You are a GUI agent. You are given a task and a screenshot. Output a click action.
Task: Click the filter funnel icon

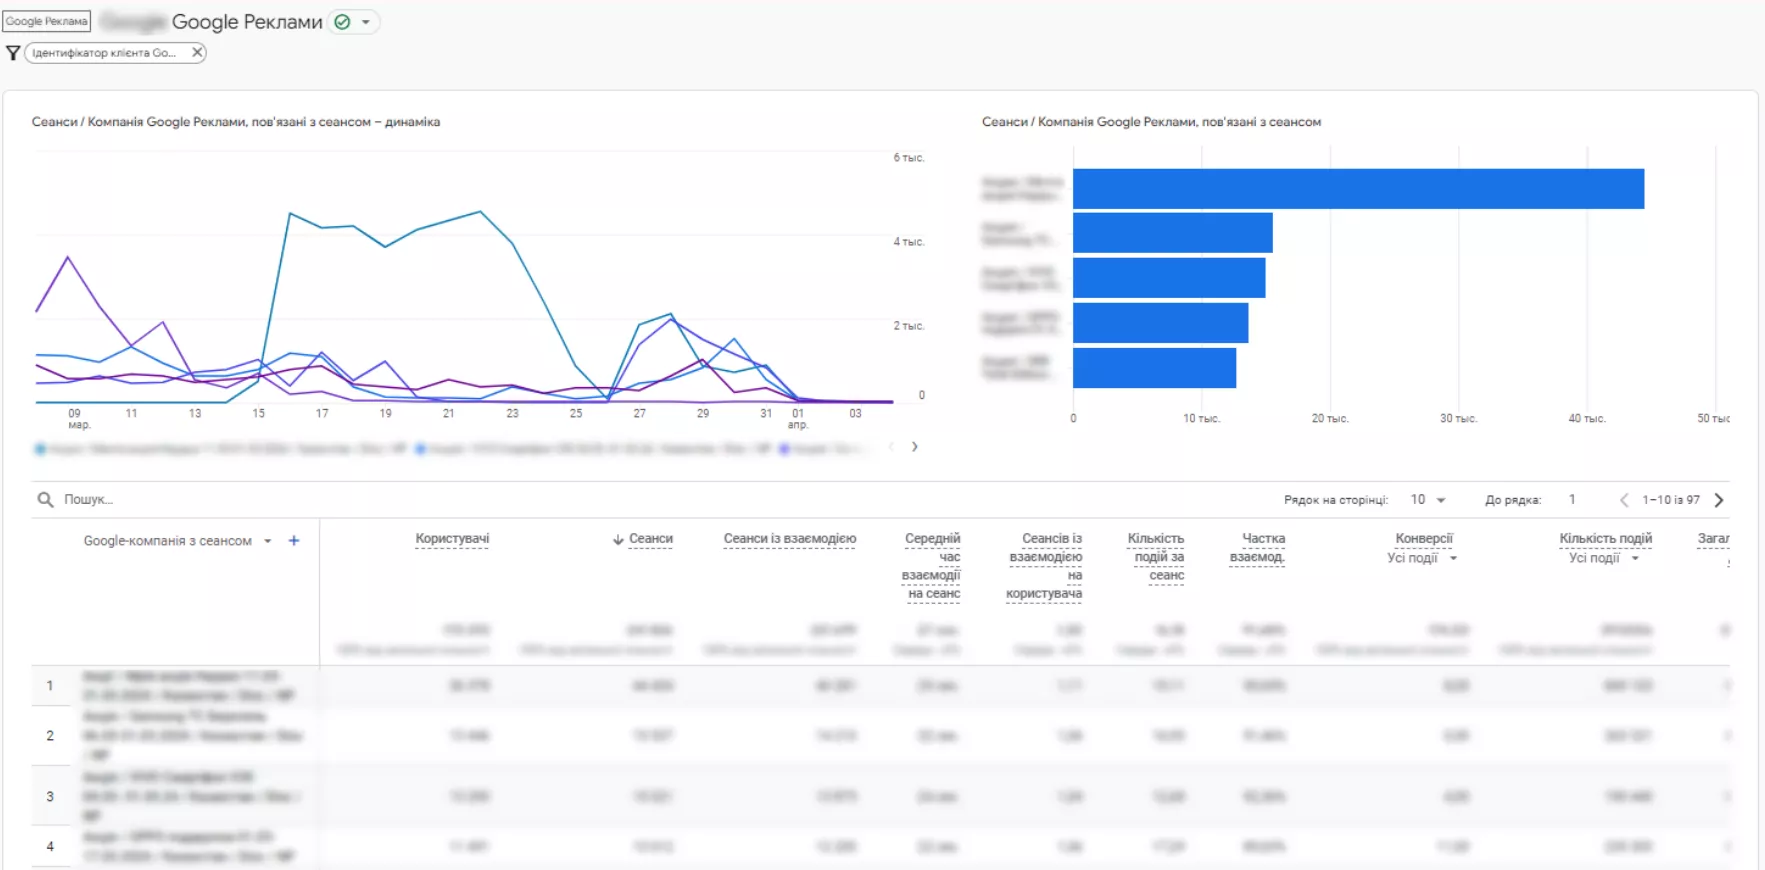pyautogui.click(x=13, y=53)
